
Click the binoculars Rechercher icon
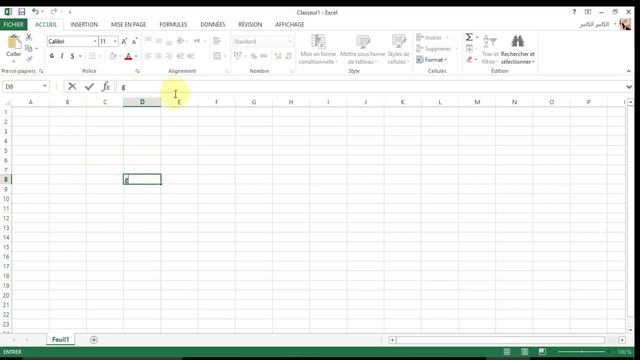click(518, 41)
